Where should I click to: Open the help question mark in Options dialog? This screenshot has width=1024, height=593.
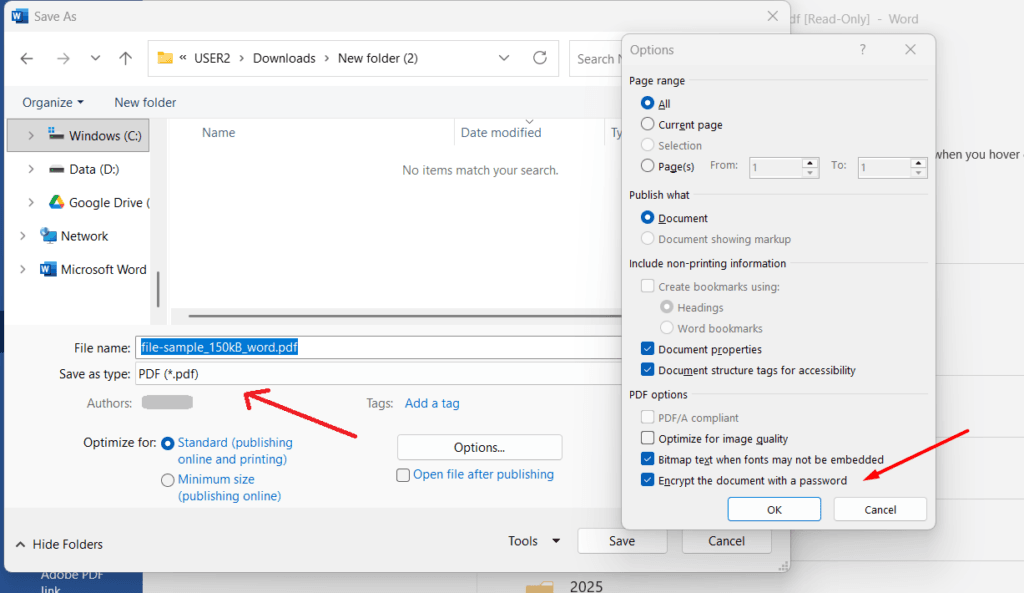pos(862,49)
